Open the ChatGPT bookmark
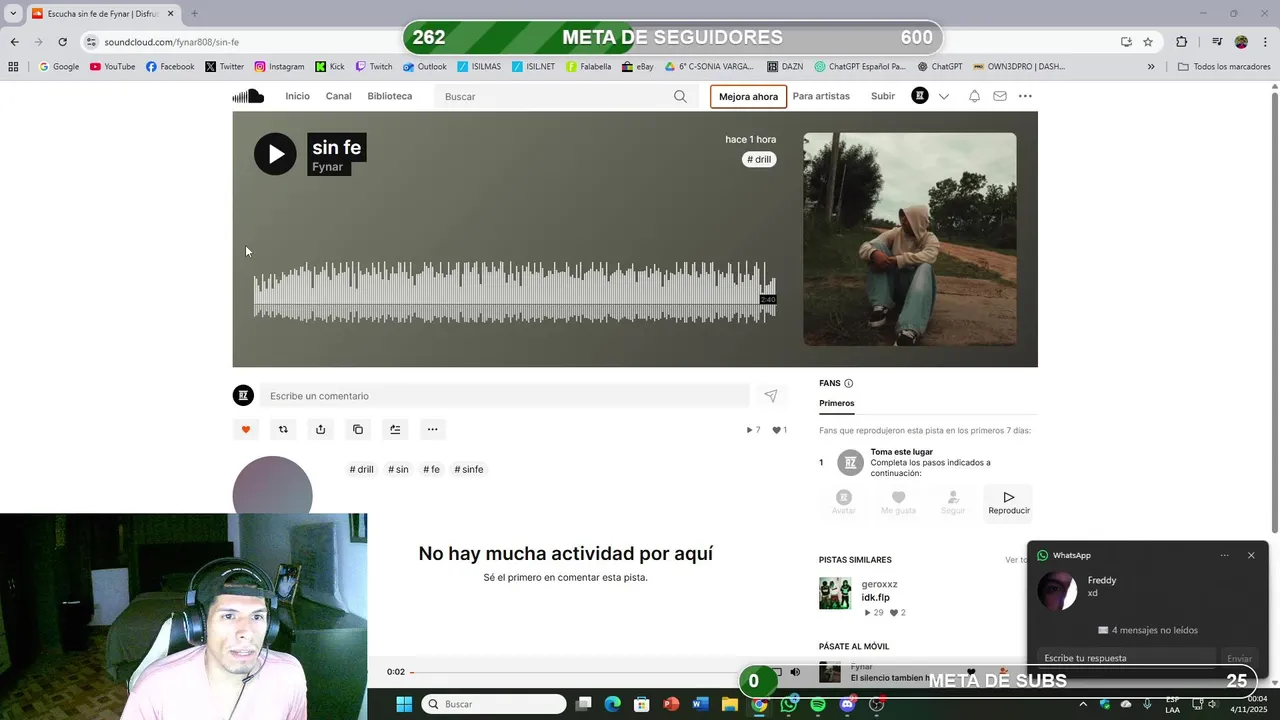 [x=939, y=67]
